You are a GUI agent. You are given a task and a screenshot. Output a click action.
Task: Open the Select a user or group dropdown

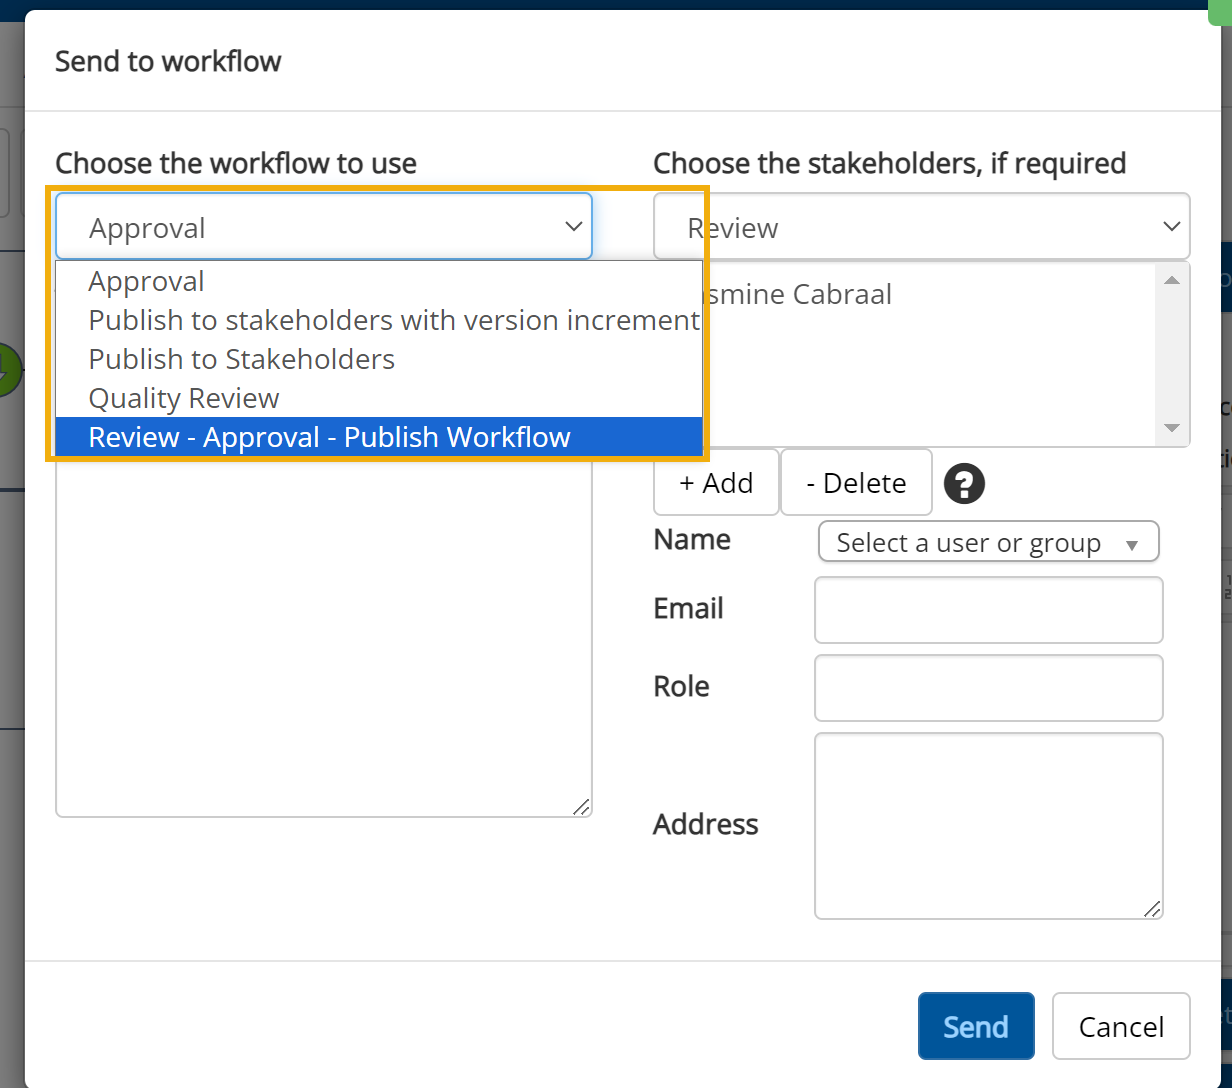988,543
